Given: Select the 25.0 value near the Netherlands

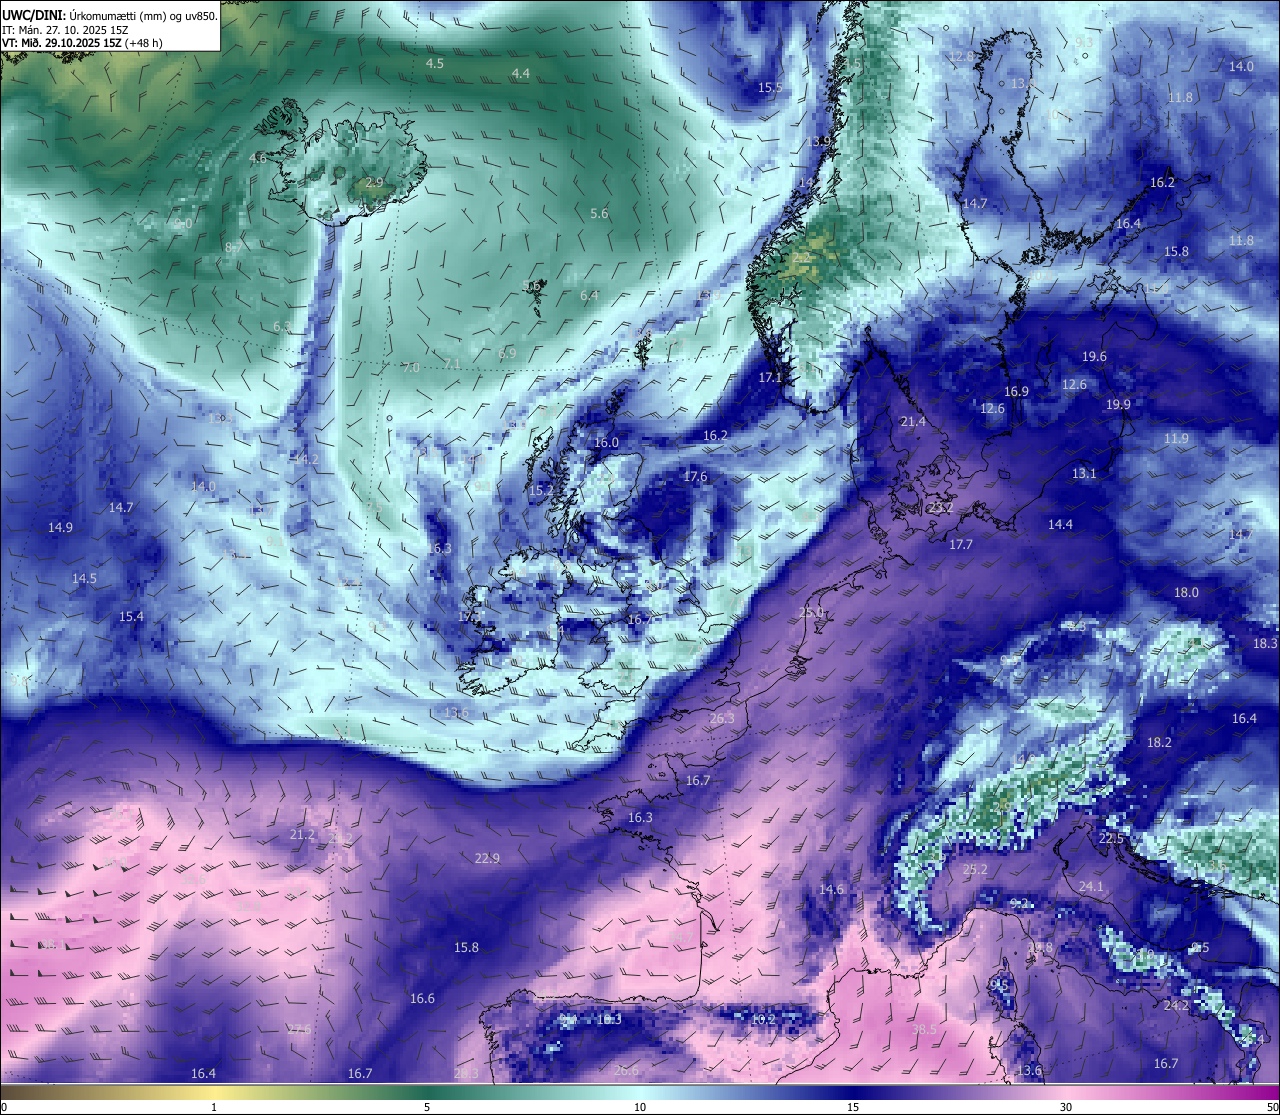Looking at the screenshot, I should [811, 612].
